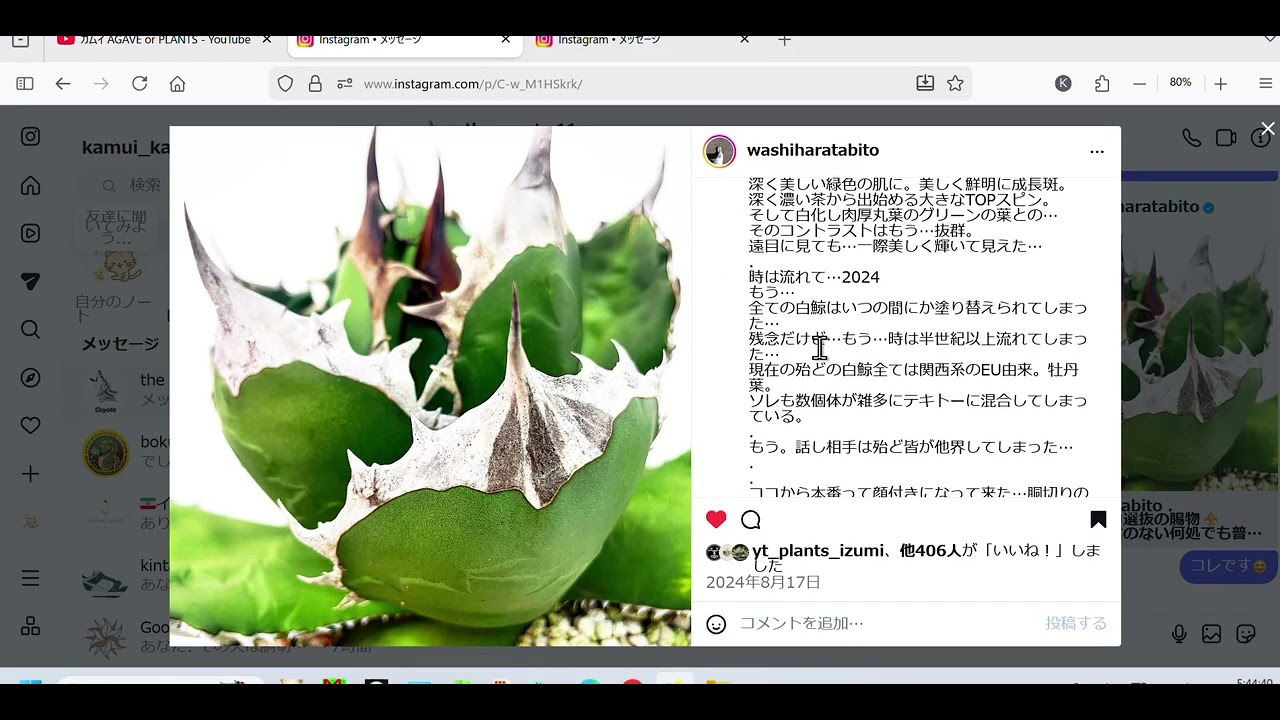This screenshot has height=720, width=1280.
Task: Open Messages paper-plane icon in sidebar
Action: (x=31, y=282)
